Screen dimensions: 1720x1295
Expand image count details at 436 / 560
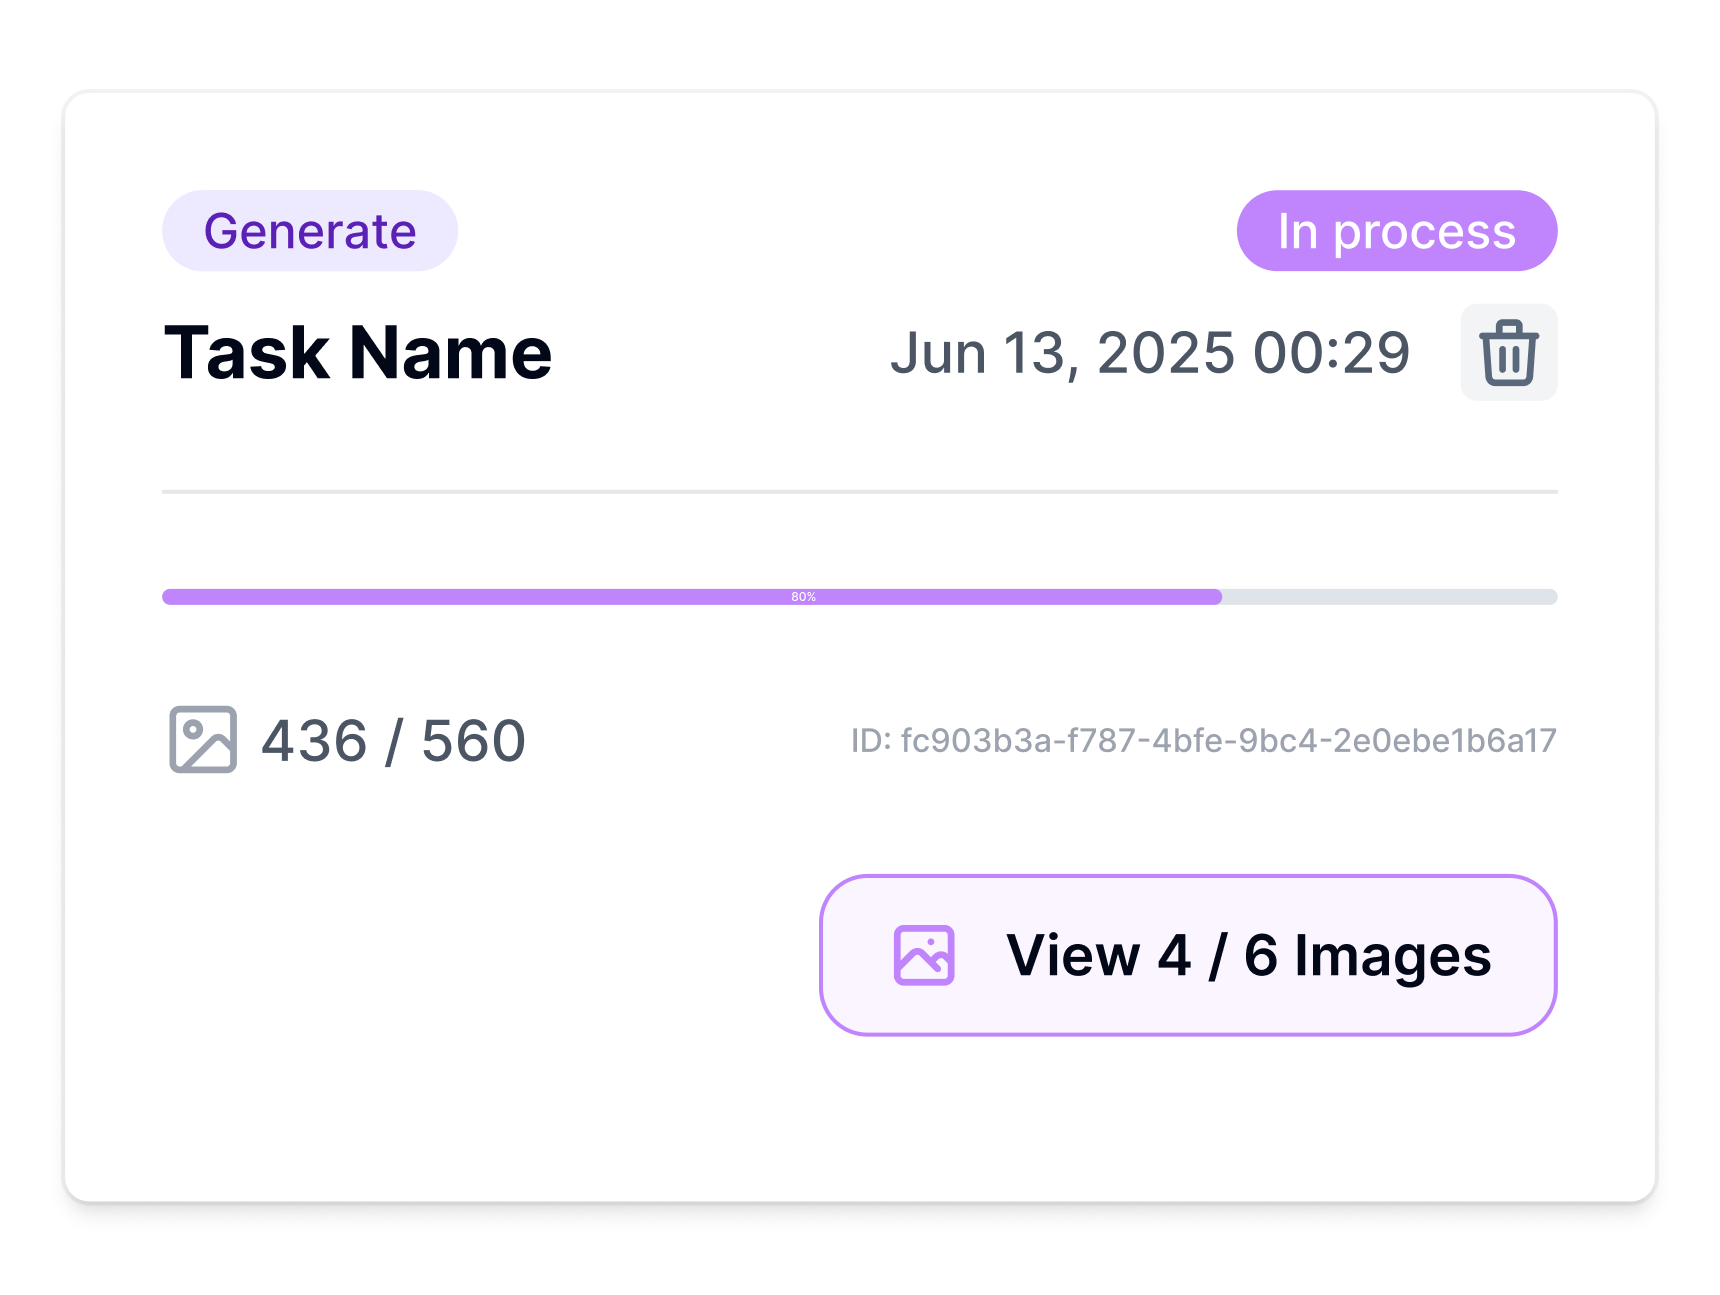[x=392, y=740]
